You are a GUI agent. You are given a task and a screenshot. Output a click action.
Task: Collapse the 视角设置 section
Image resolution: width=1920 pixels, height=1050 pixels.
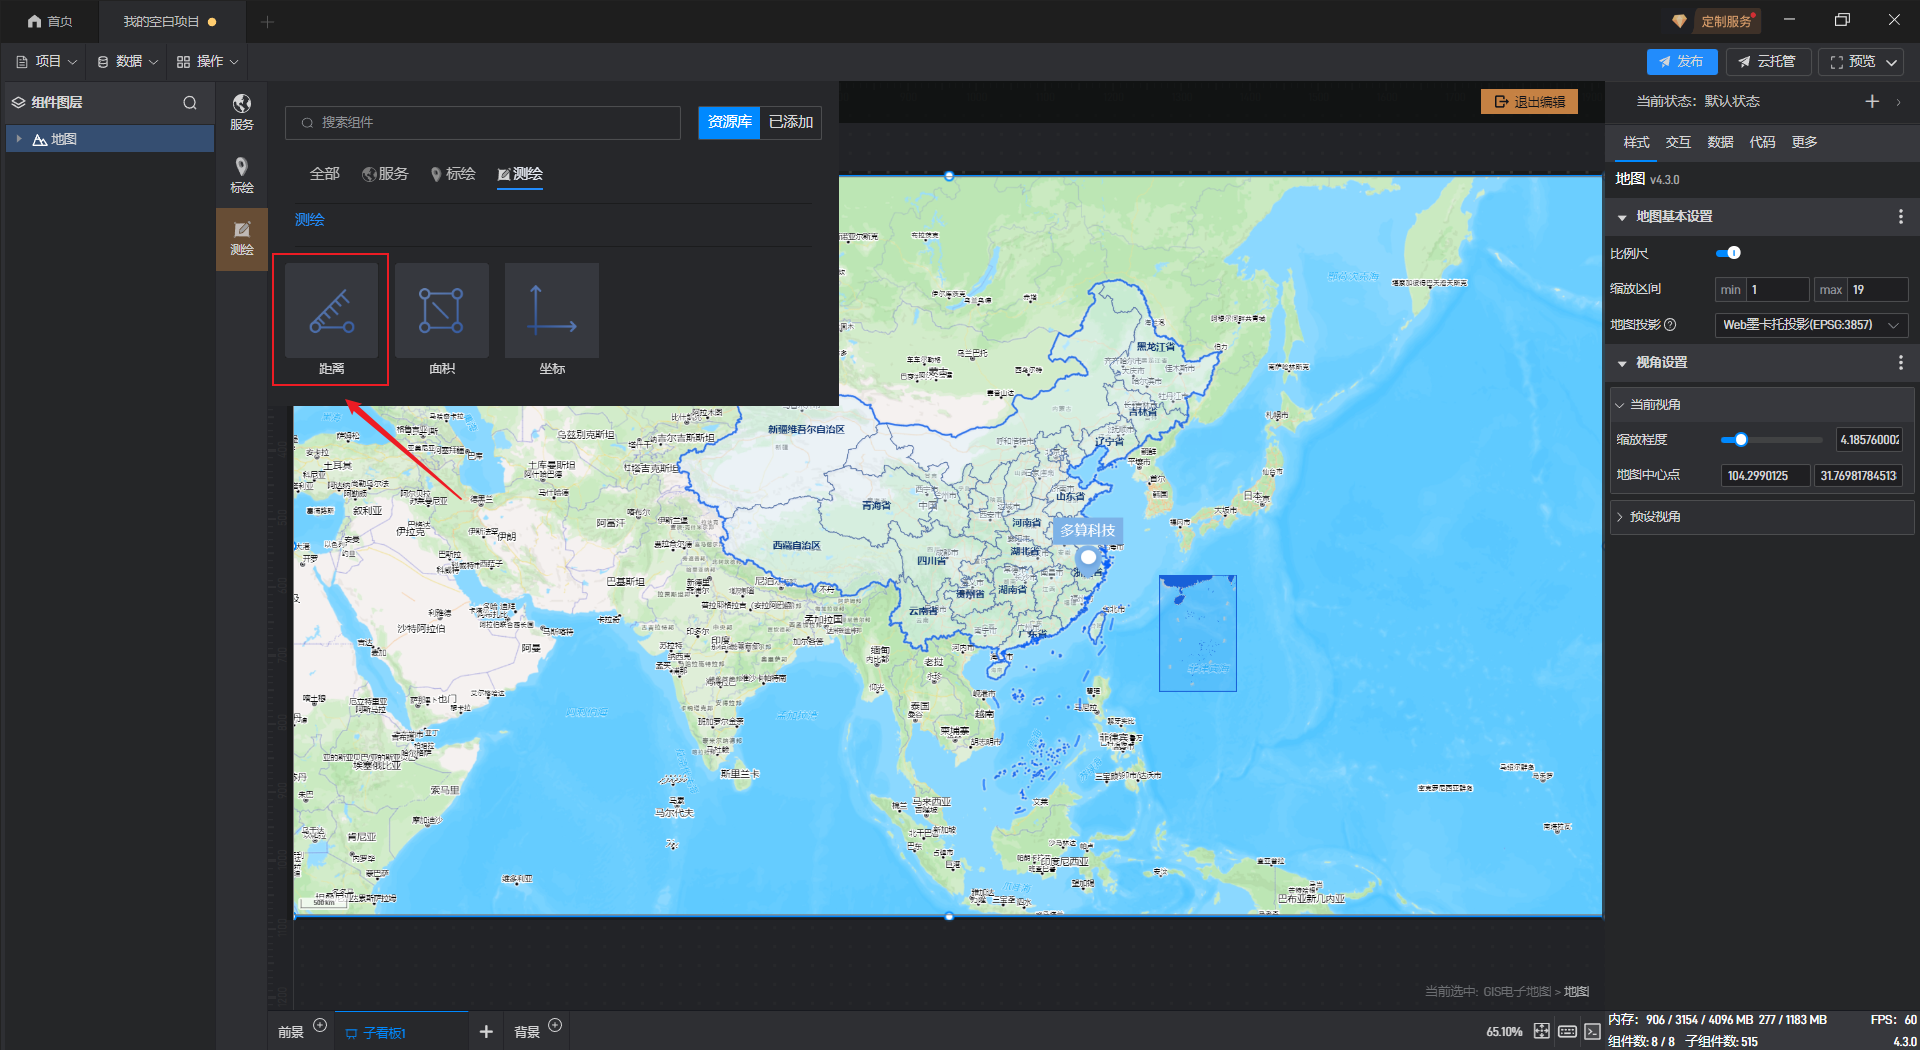coord(1622,363)
